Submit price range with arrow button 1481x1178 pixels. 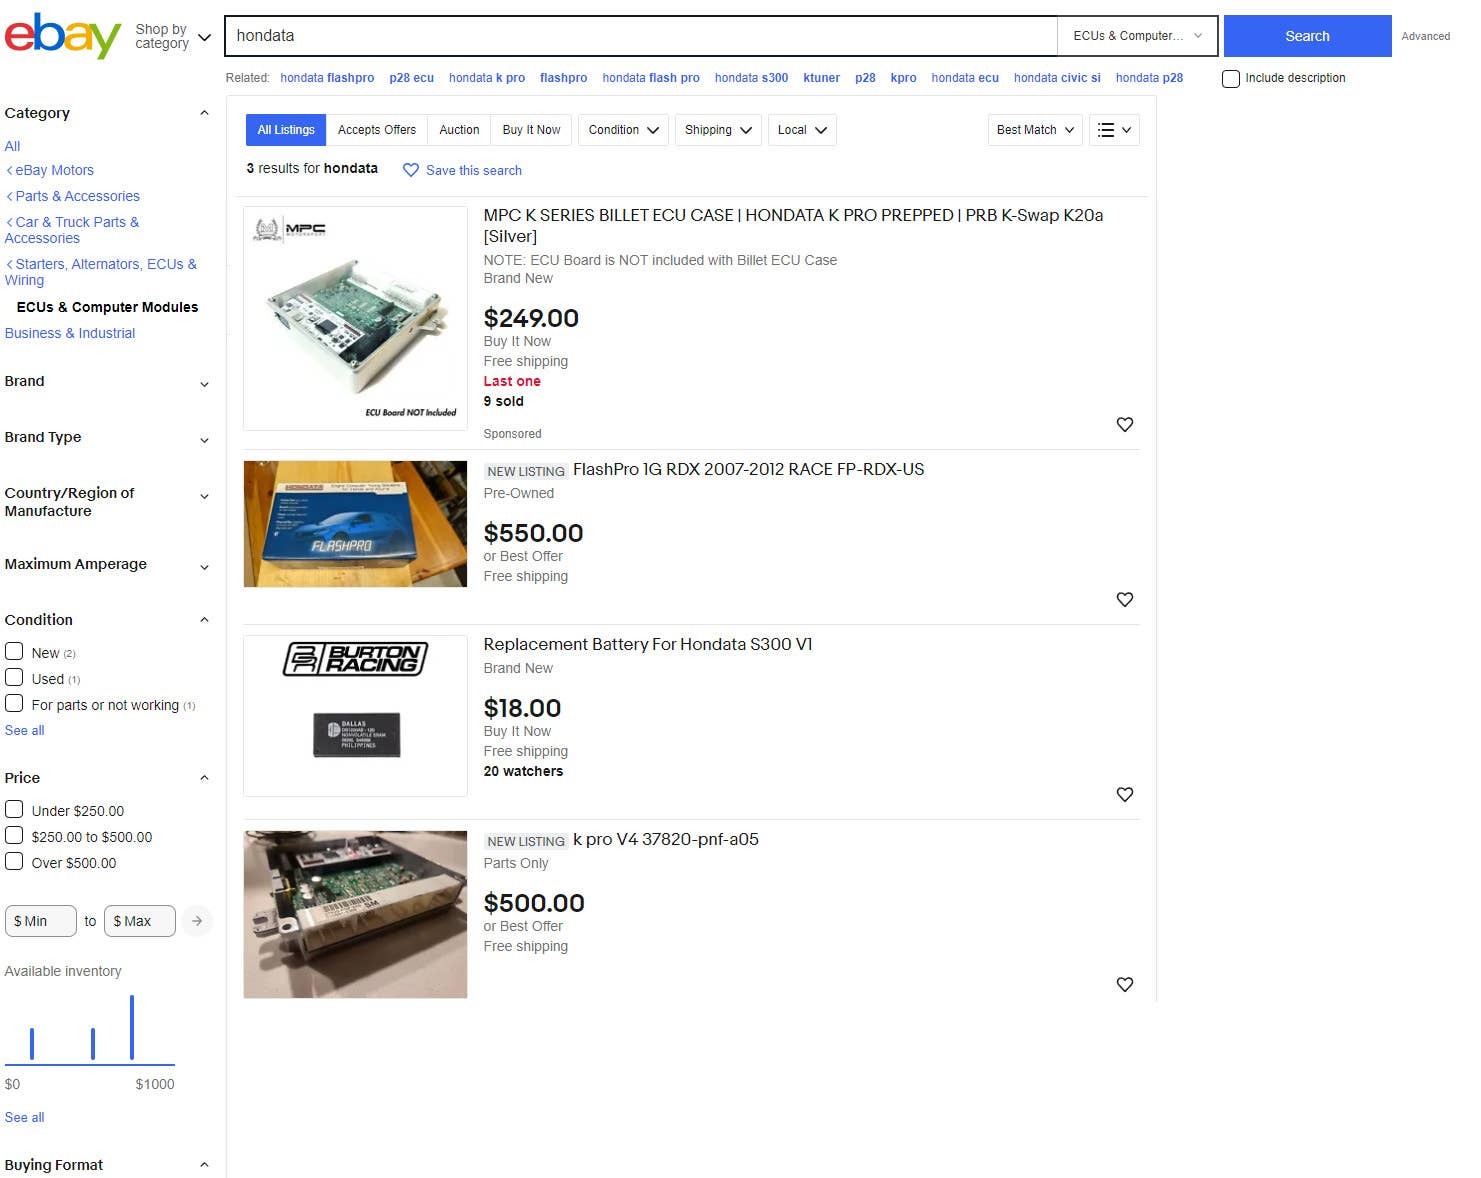(x=197, y=921)
